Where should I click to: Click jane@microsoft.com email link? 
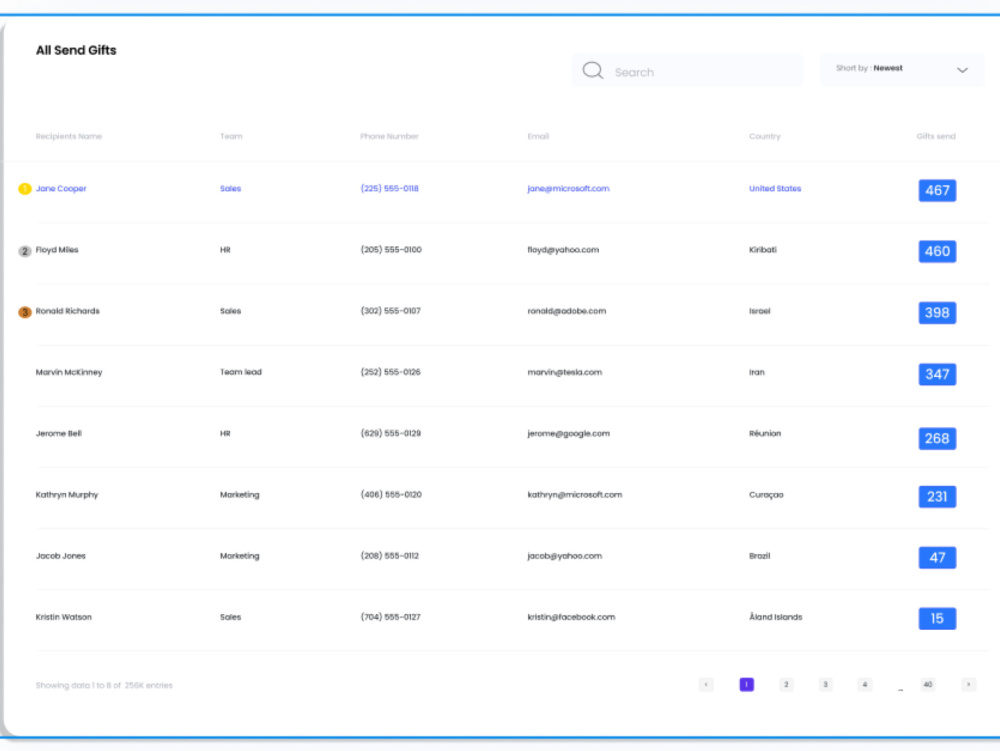coord(568,189)
